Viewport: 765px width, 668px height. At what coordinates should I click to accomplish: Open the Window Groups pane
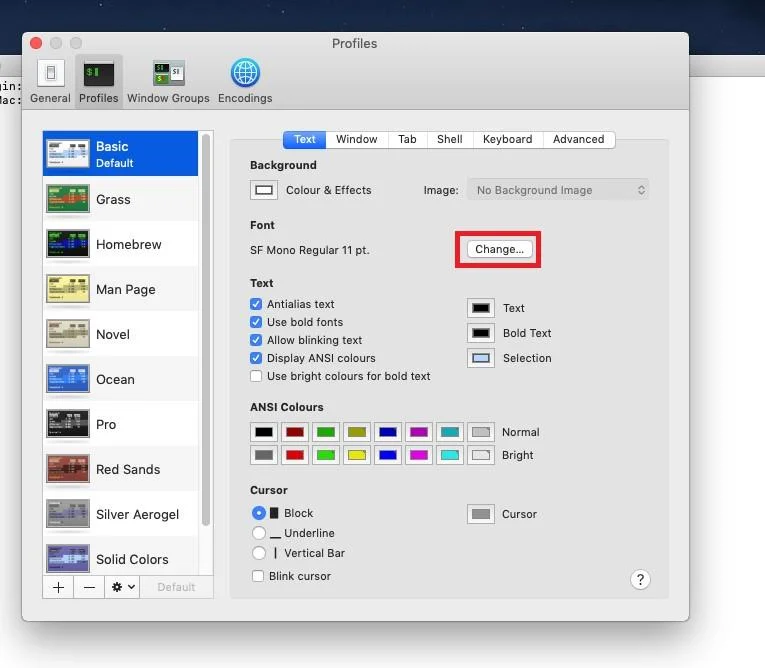click(x=168, y=81)
